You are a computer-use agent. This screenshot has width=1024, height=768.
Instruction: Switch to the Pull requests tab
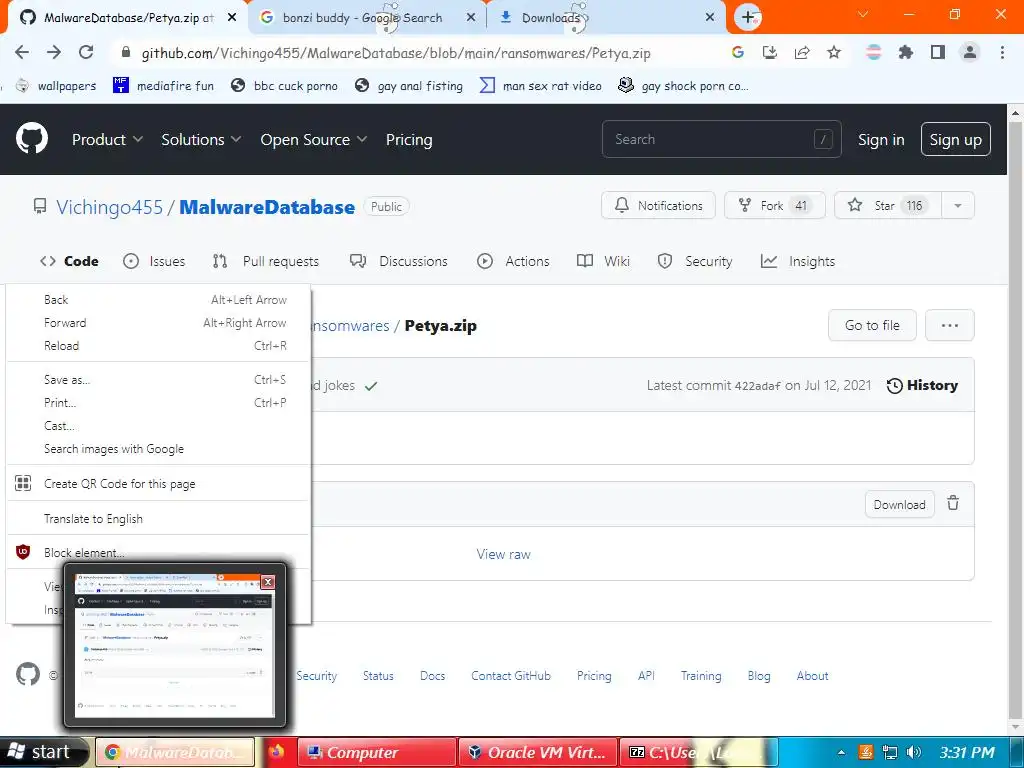tap(266, 261)
